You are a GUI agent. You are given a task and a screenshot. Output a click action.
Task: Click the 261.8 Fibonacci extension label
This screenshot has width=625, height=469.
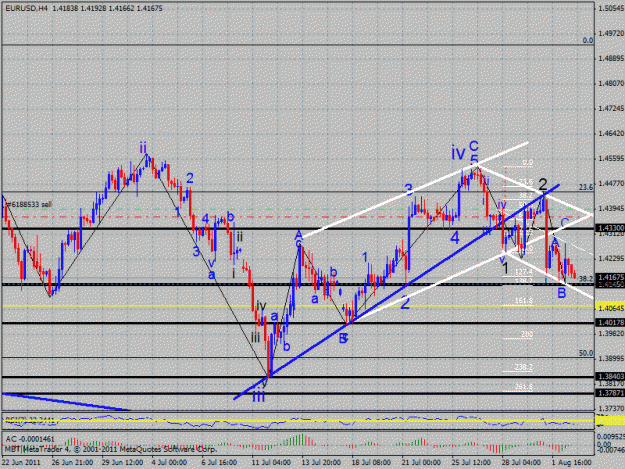tap(523, 387)
